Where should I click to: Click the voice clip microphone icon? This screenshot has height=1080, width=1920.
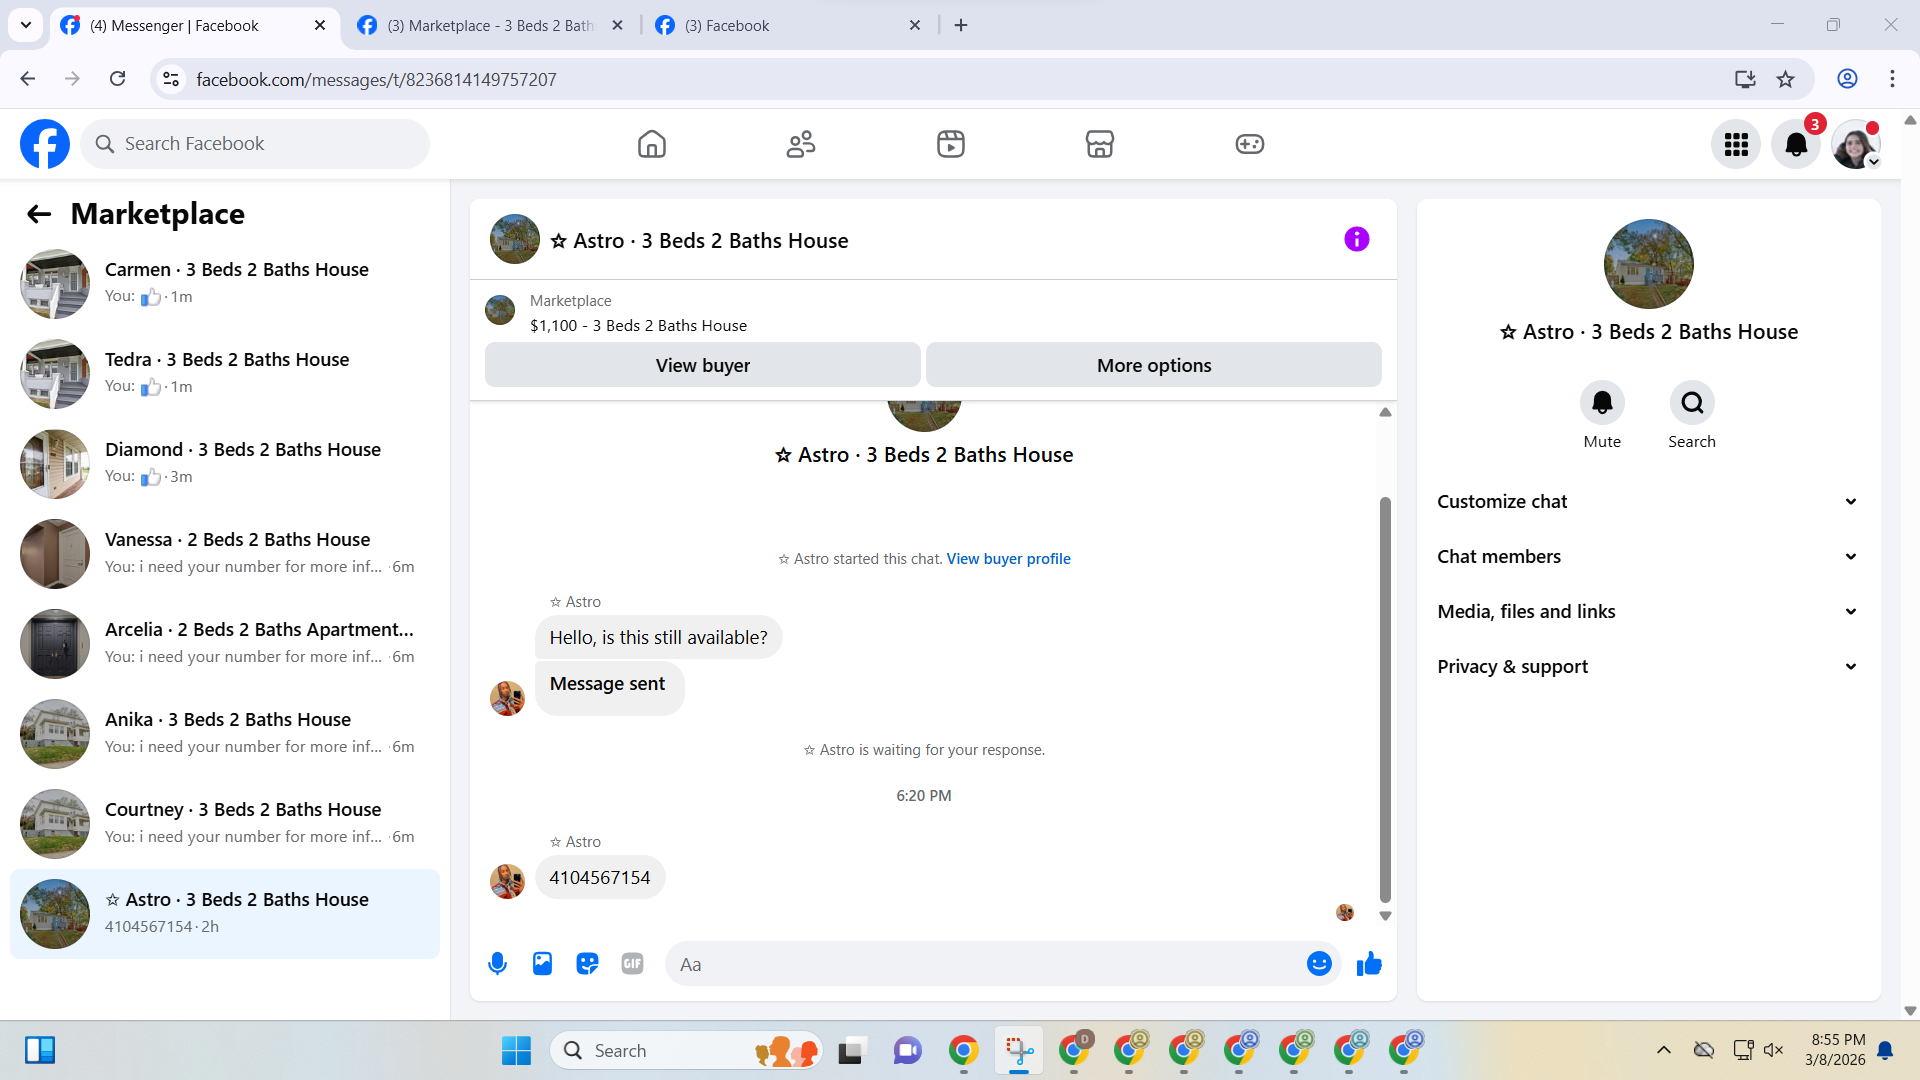(497, 964)
